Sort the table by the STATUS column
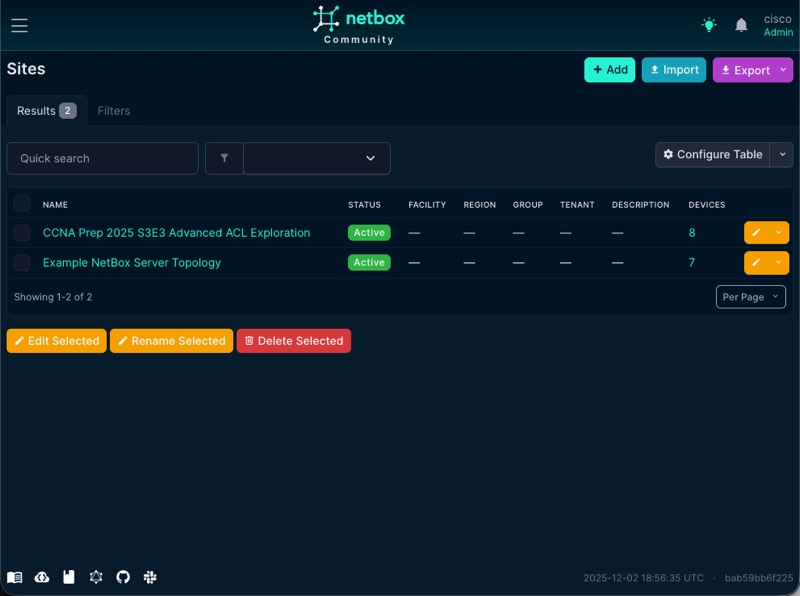Viewport: 800px width, 596px height. [367, 204]
